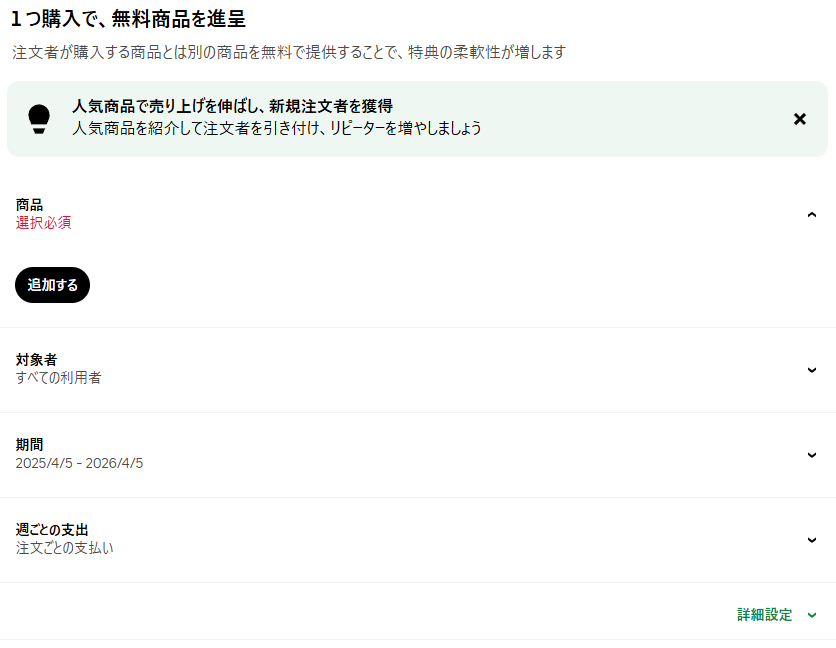This screenshot has height=648, width=836.
Task: Expand the 期間 section chevron
Action: pos(812,454)
